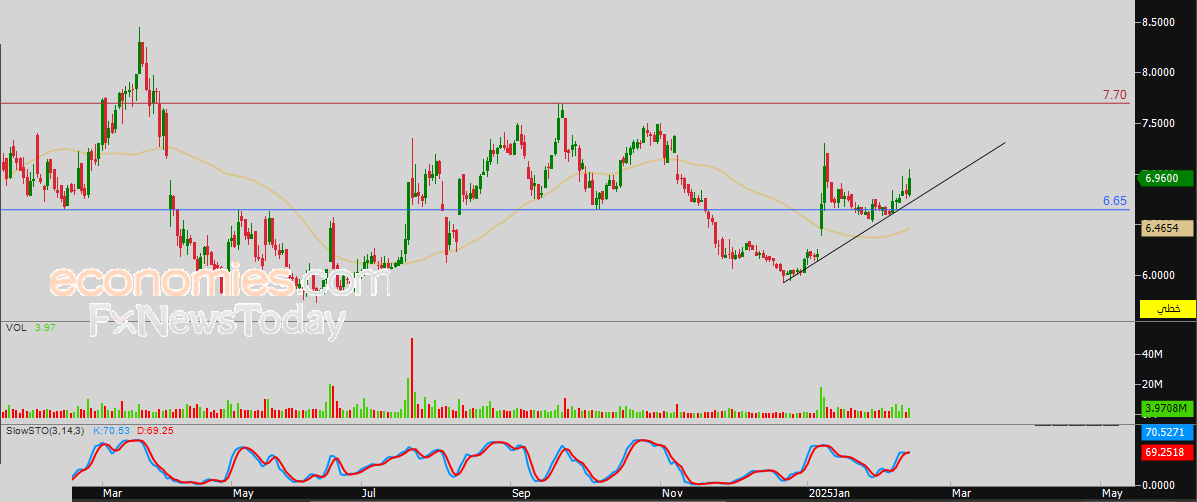Click the Jul marker on time axis
Screen dimensions: 1197x502
[370, 493]
